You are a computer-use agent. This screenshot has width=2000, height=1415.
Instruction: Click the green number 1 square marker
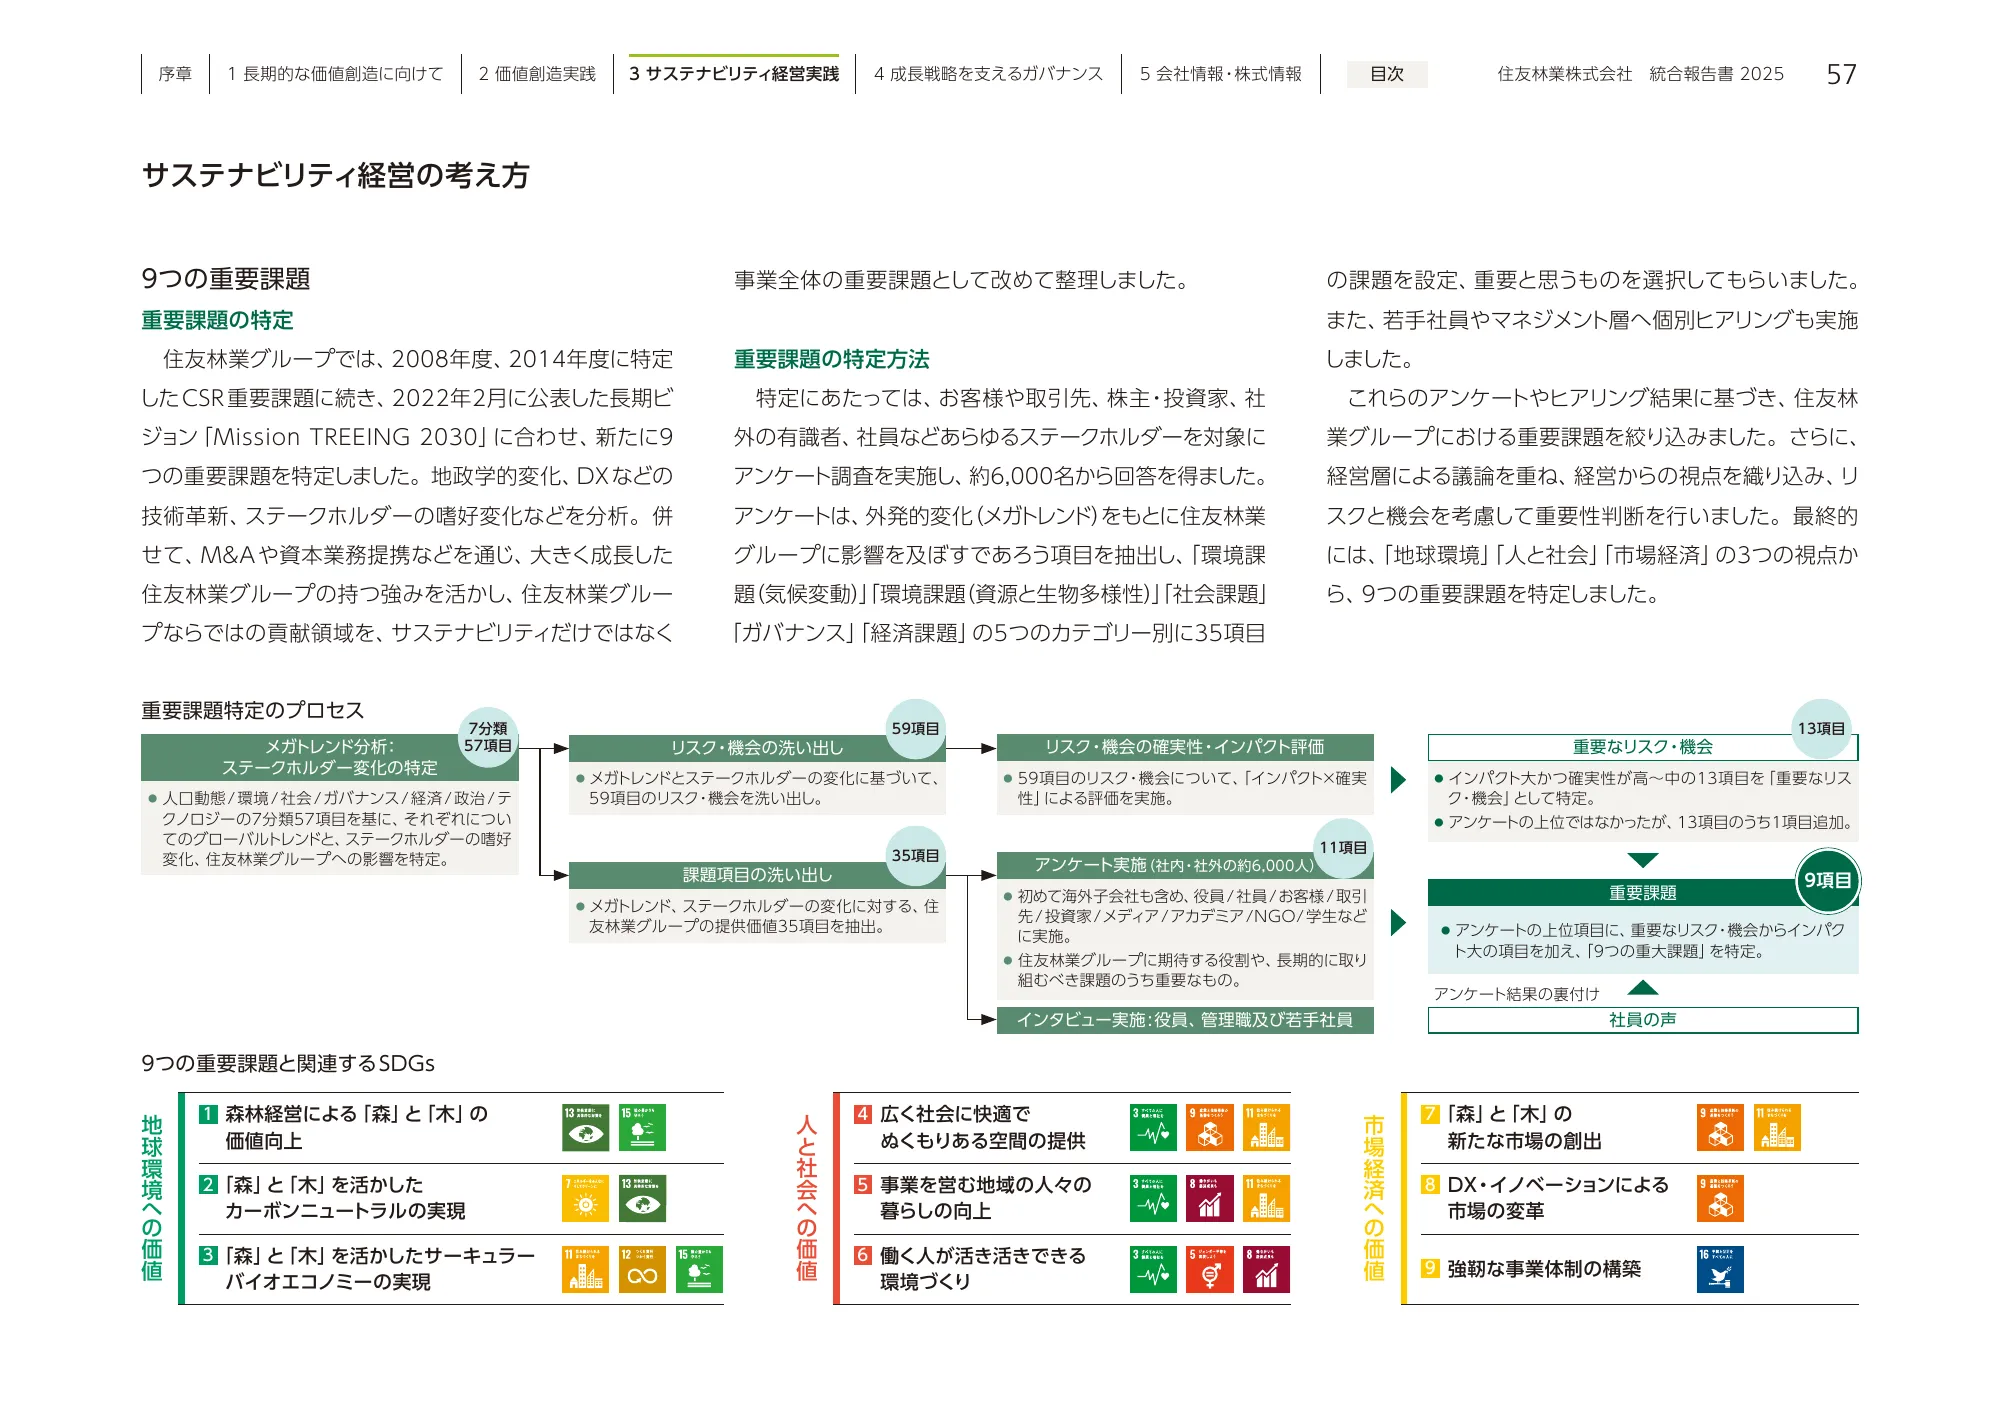pos(208,1114)
